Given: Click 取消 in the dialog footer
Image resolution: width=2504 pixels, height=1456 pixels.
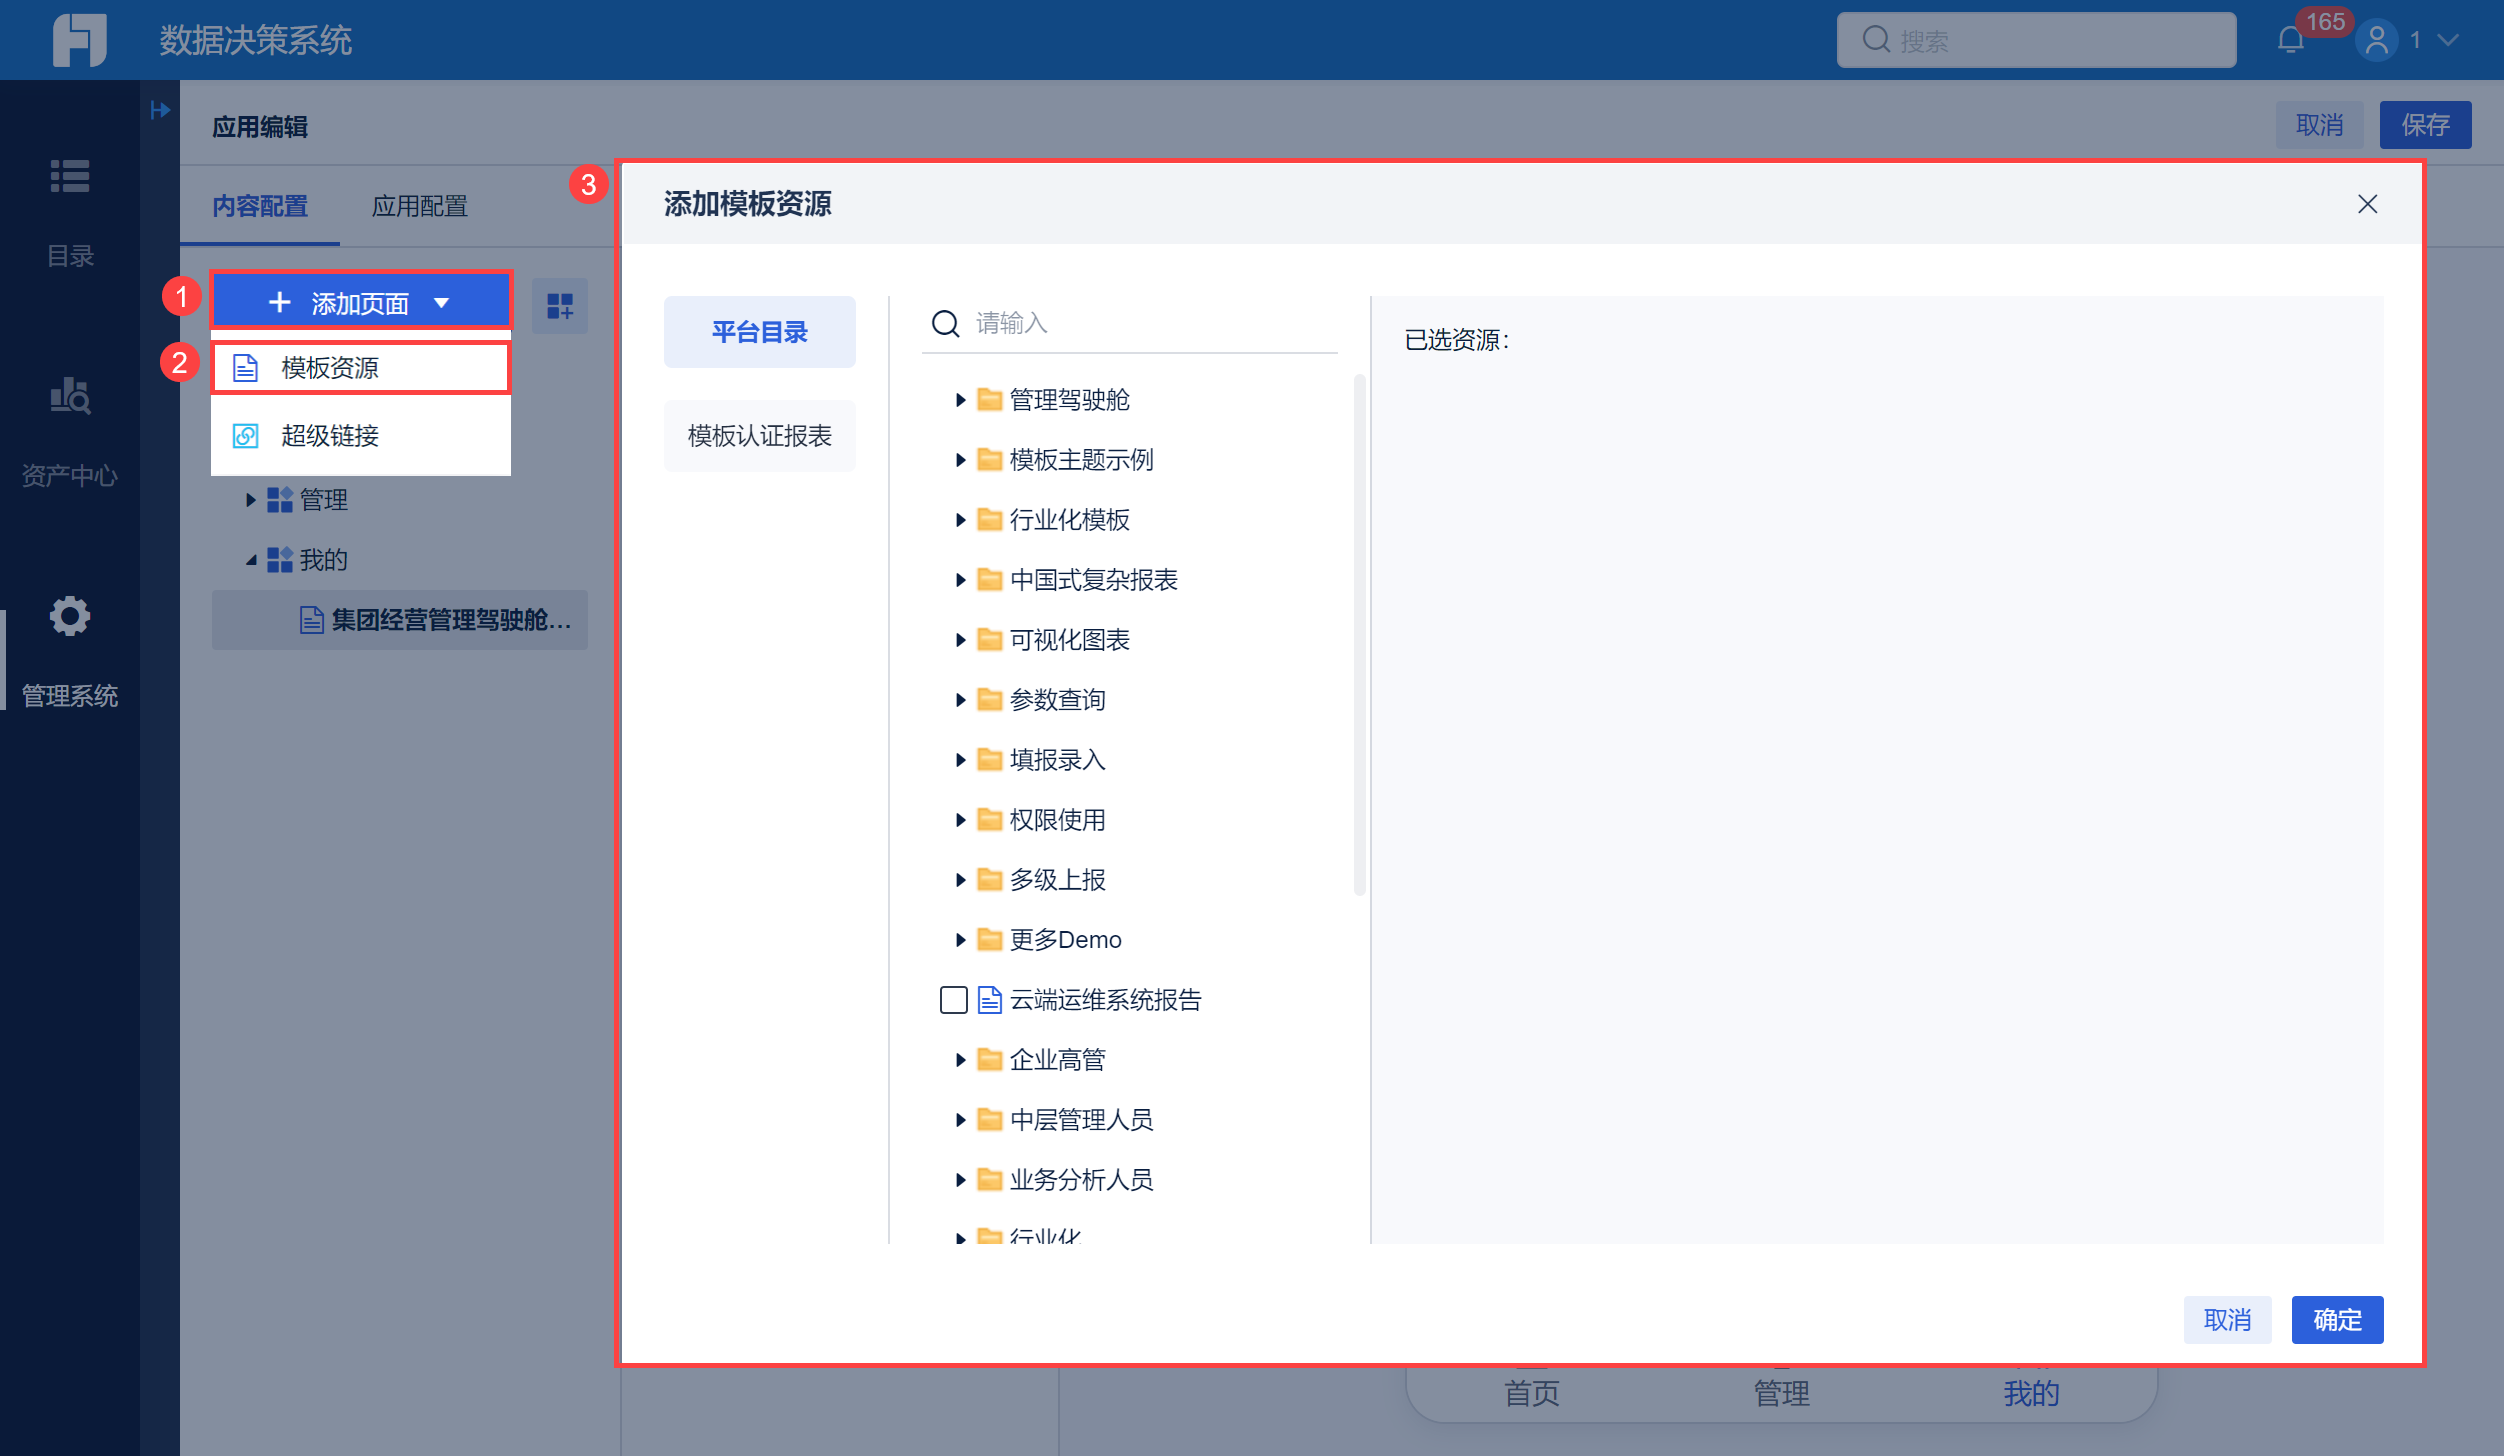Looking at the screenshot, I should [x=2227, y=1320].
